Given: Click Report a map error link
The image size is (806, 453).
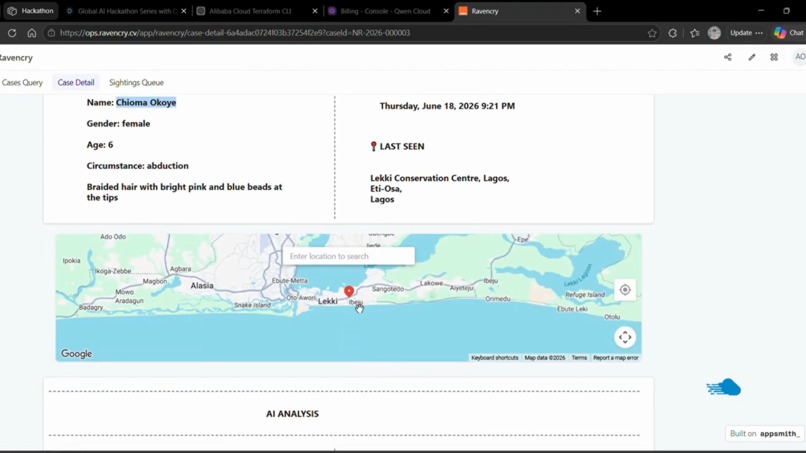Looking at the screenshot, I should pos(615,357).
